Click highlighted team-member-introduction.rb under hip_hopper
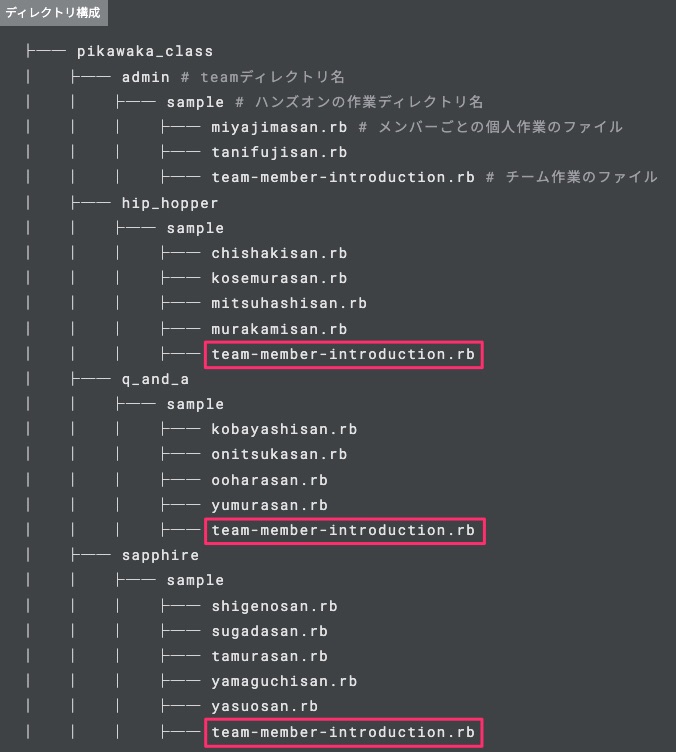 (x=343, y=354)
